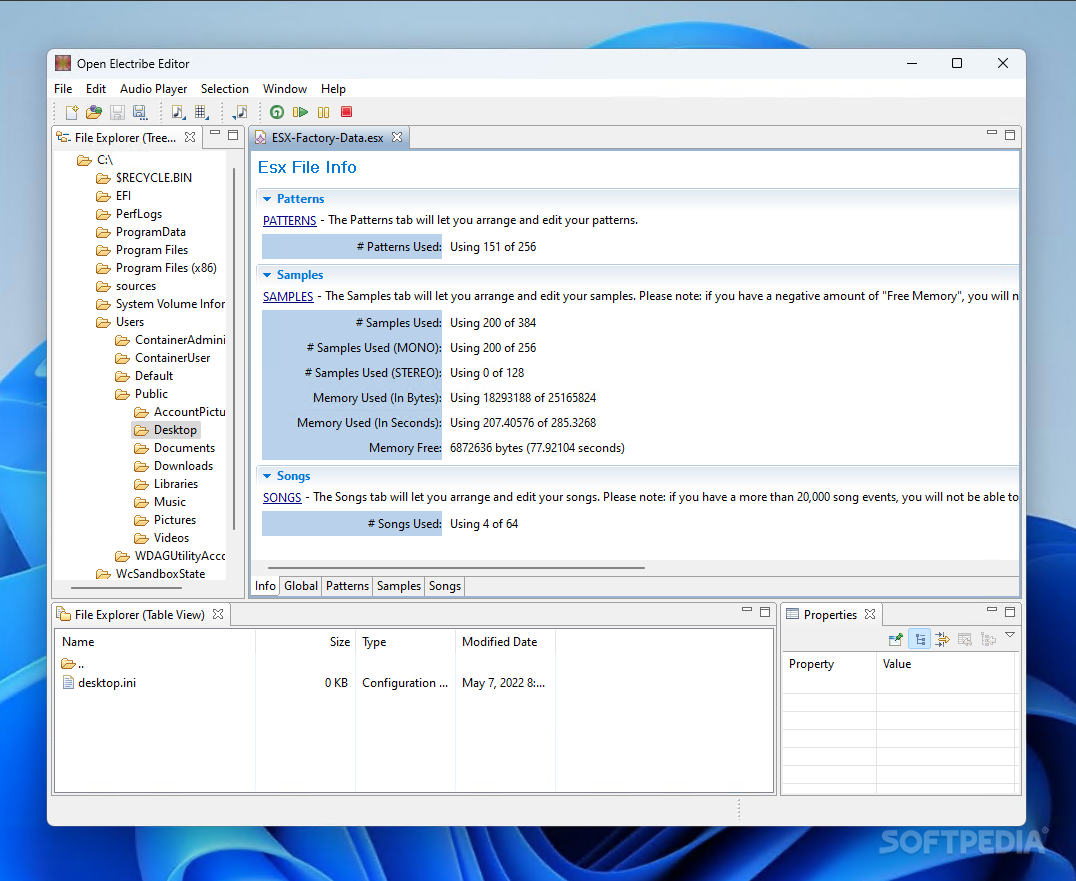Open the parent '..' folder row
This screenshot has height=881, width=1076.
(73, 664)
